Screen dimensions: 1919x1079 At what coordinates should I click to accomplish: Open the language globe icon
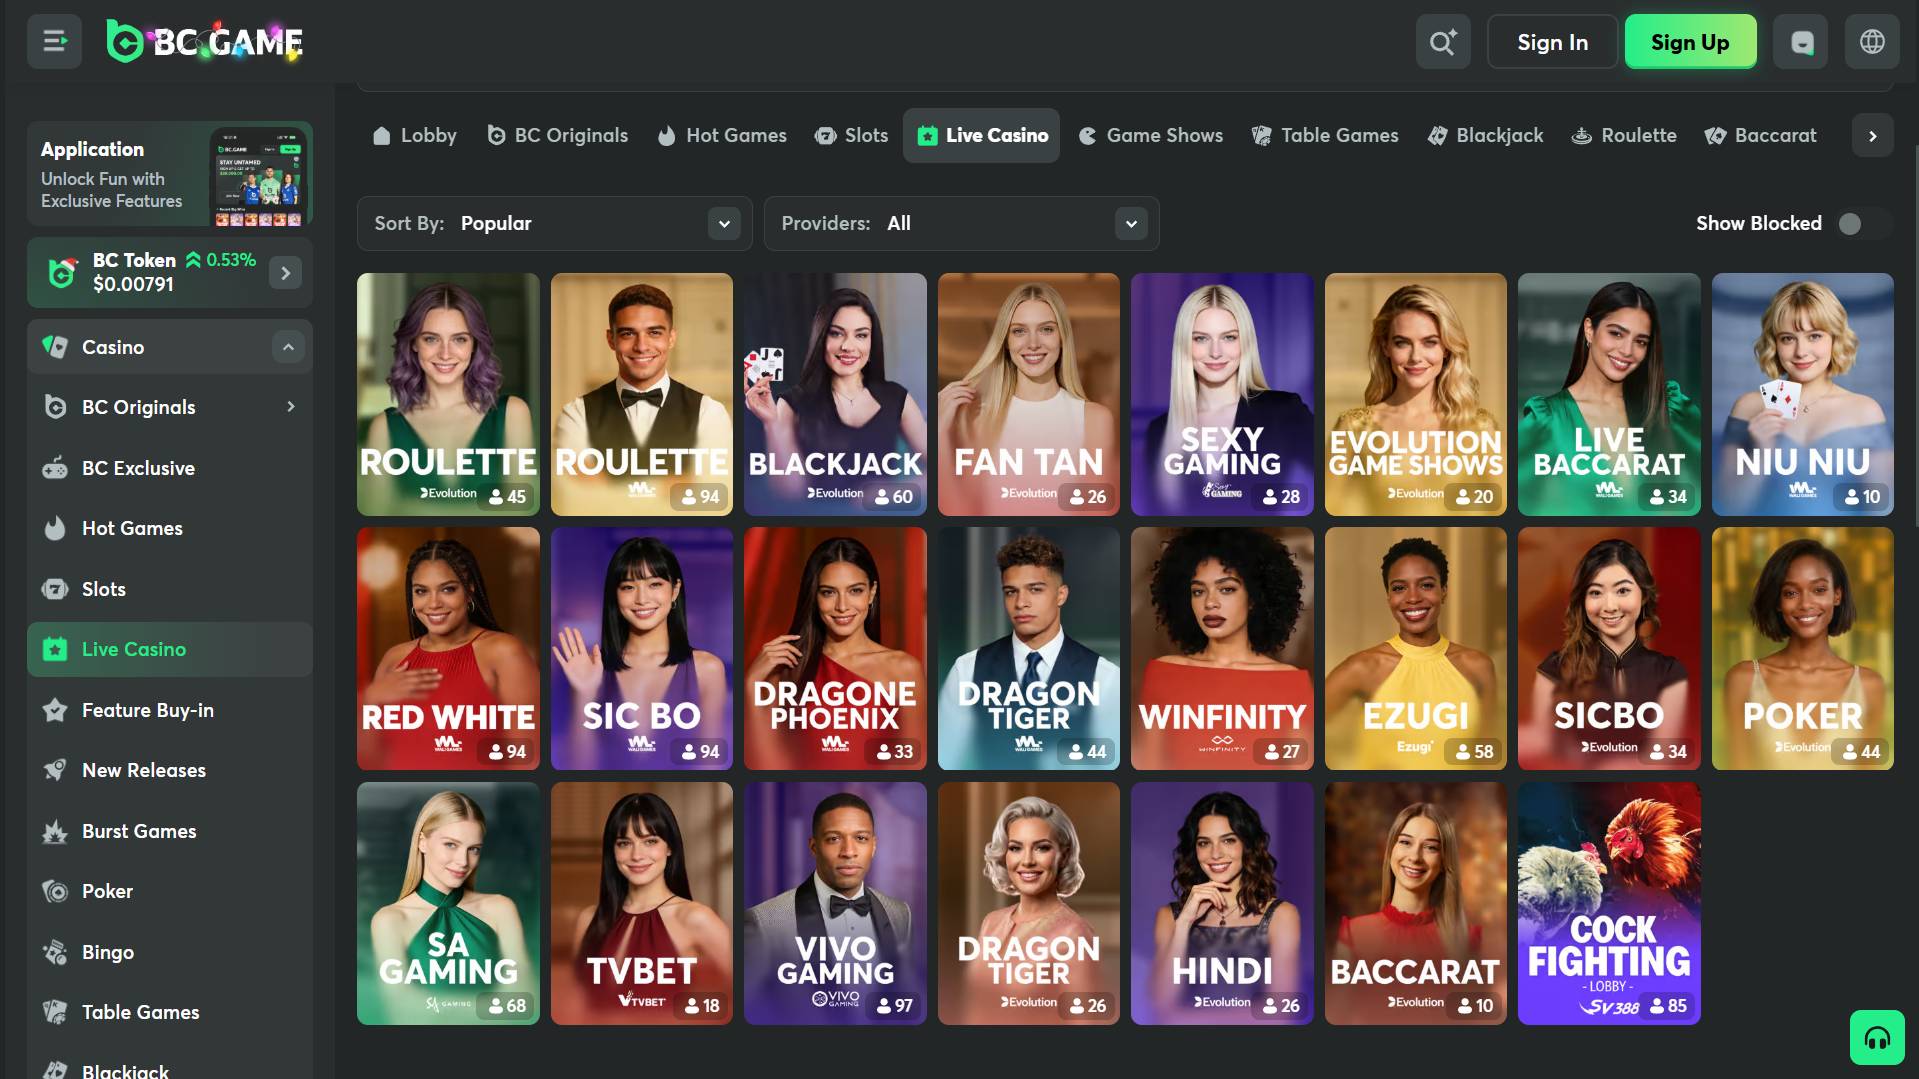point(1871,42)
